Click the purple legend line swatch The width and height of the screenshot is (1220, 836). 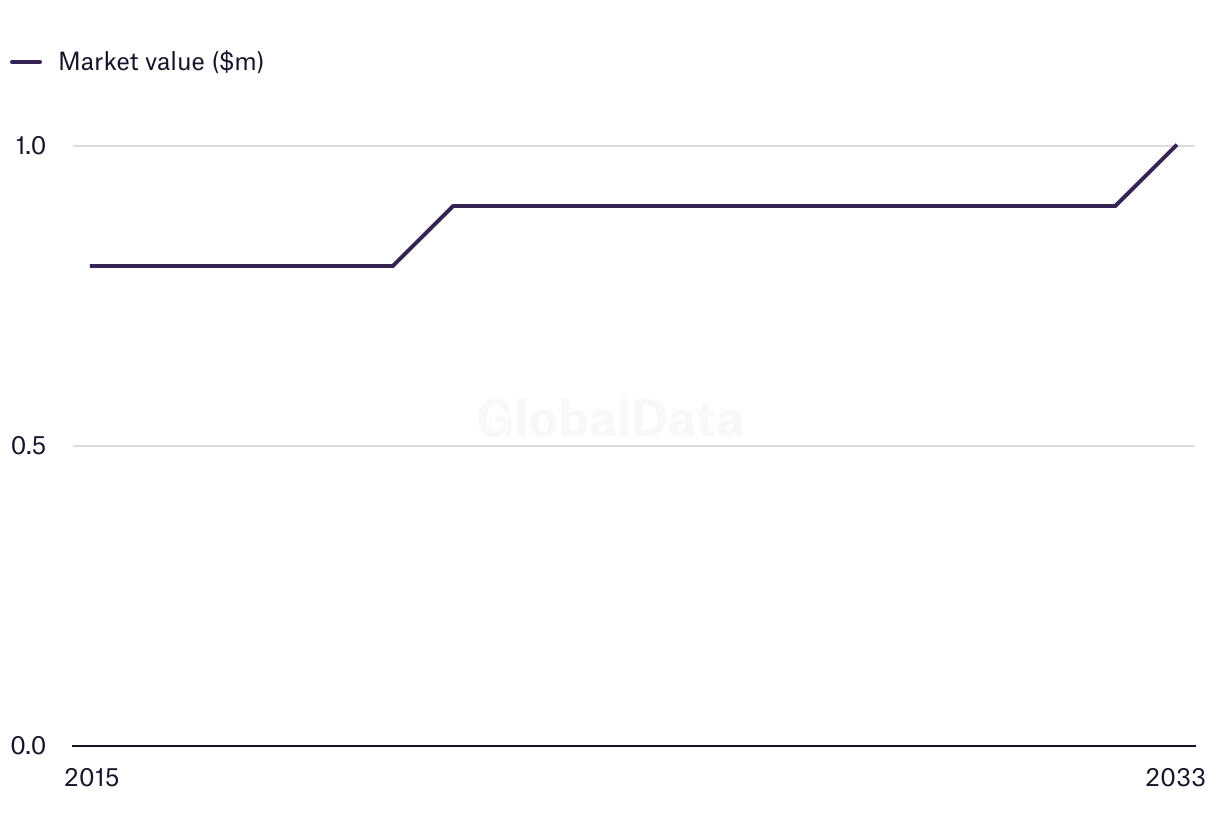coord(26,61)
